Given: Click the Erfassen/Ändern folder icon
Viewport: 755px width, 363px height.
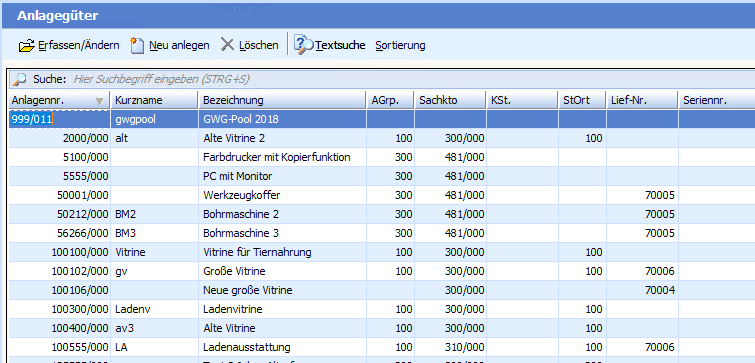Looking at the screenshot, I should (x=26, y=46).
